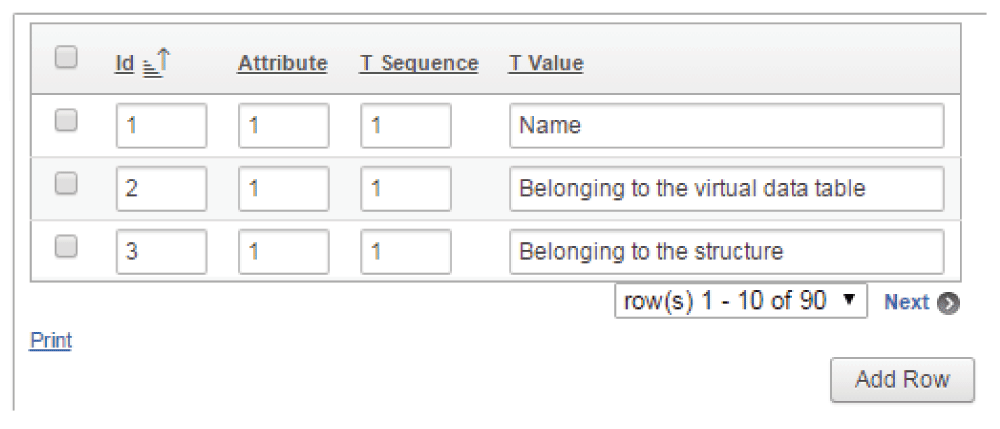Click the Add Row button
The width and height of the screenshot is (1000, 429).
902,380
